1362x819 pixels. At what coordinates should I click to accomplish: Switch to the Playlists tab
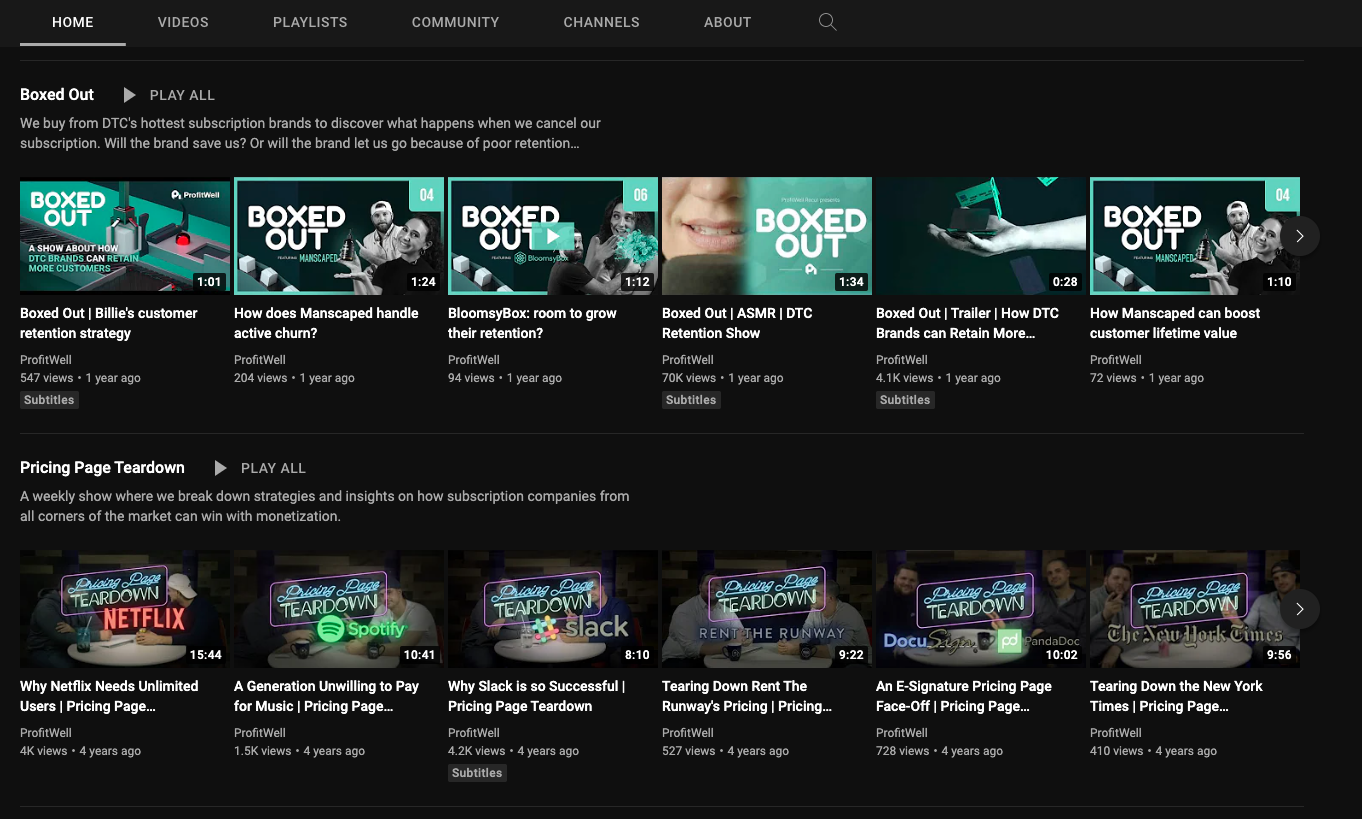point(310,22)
